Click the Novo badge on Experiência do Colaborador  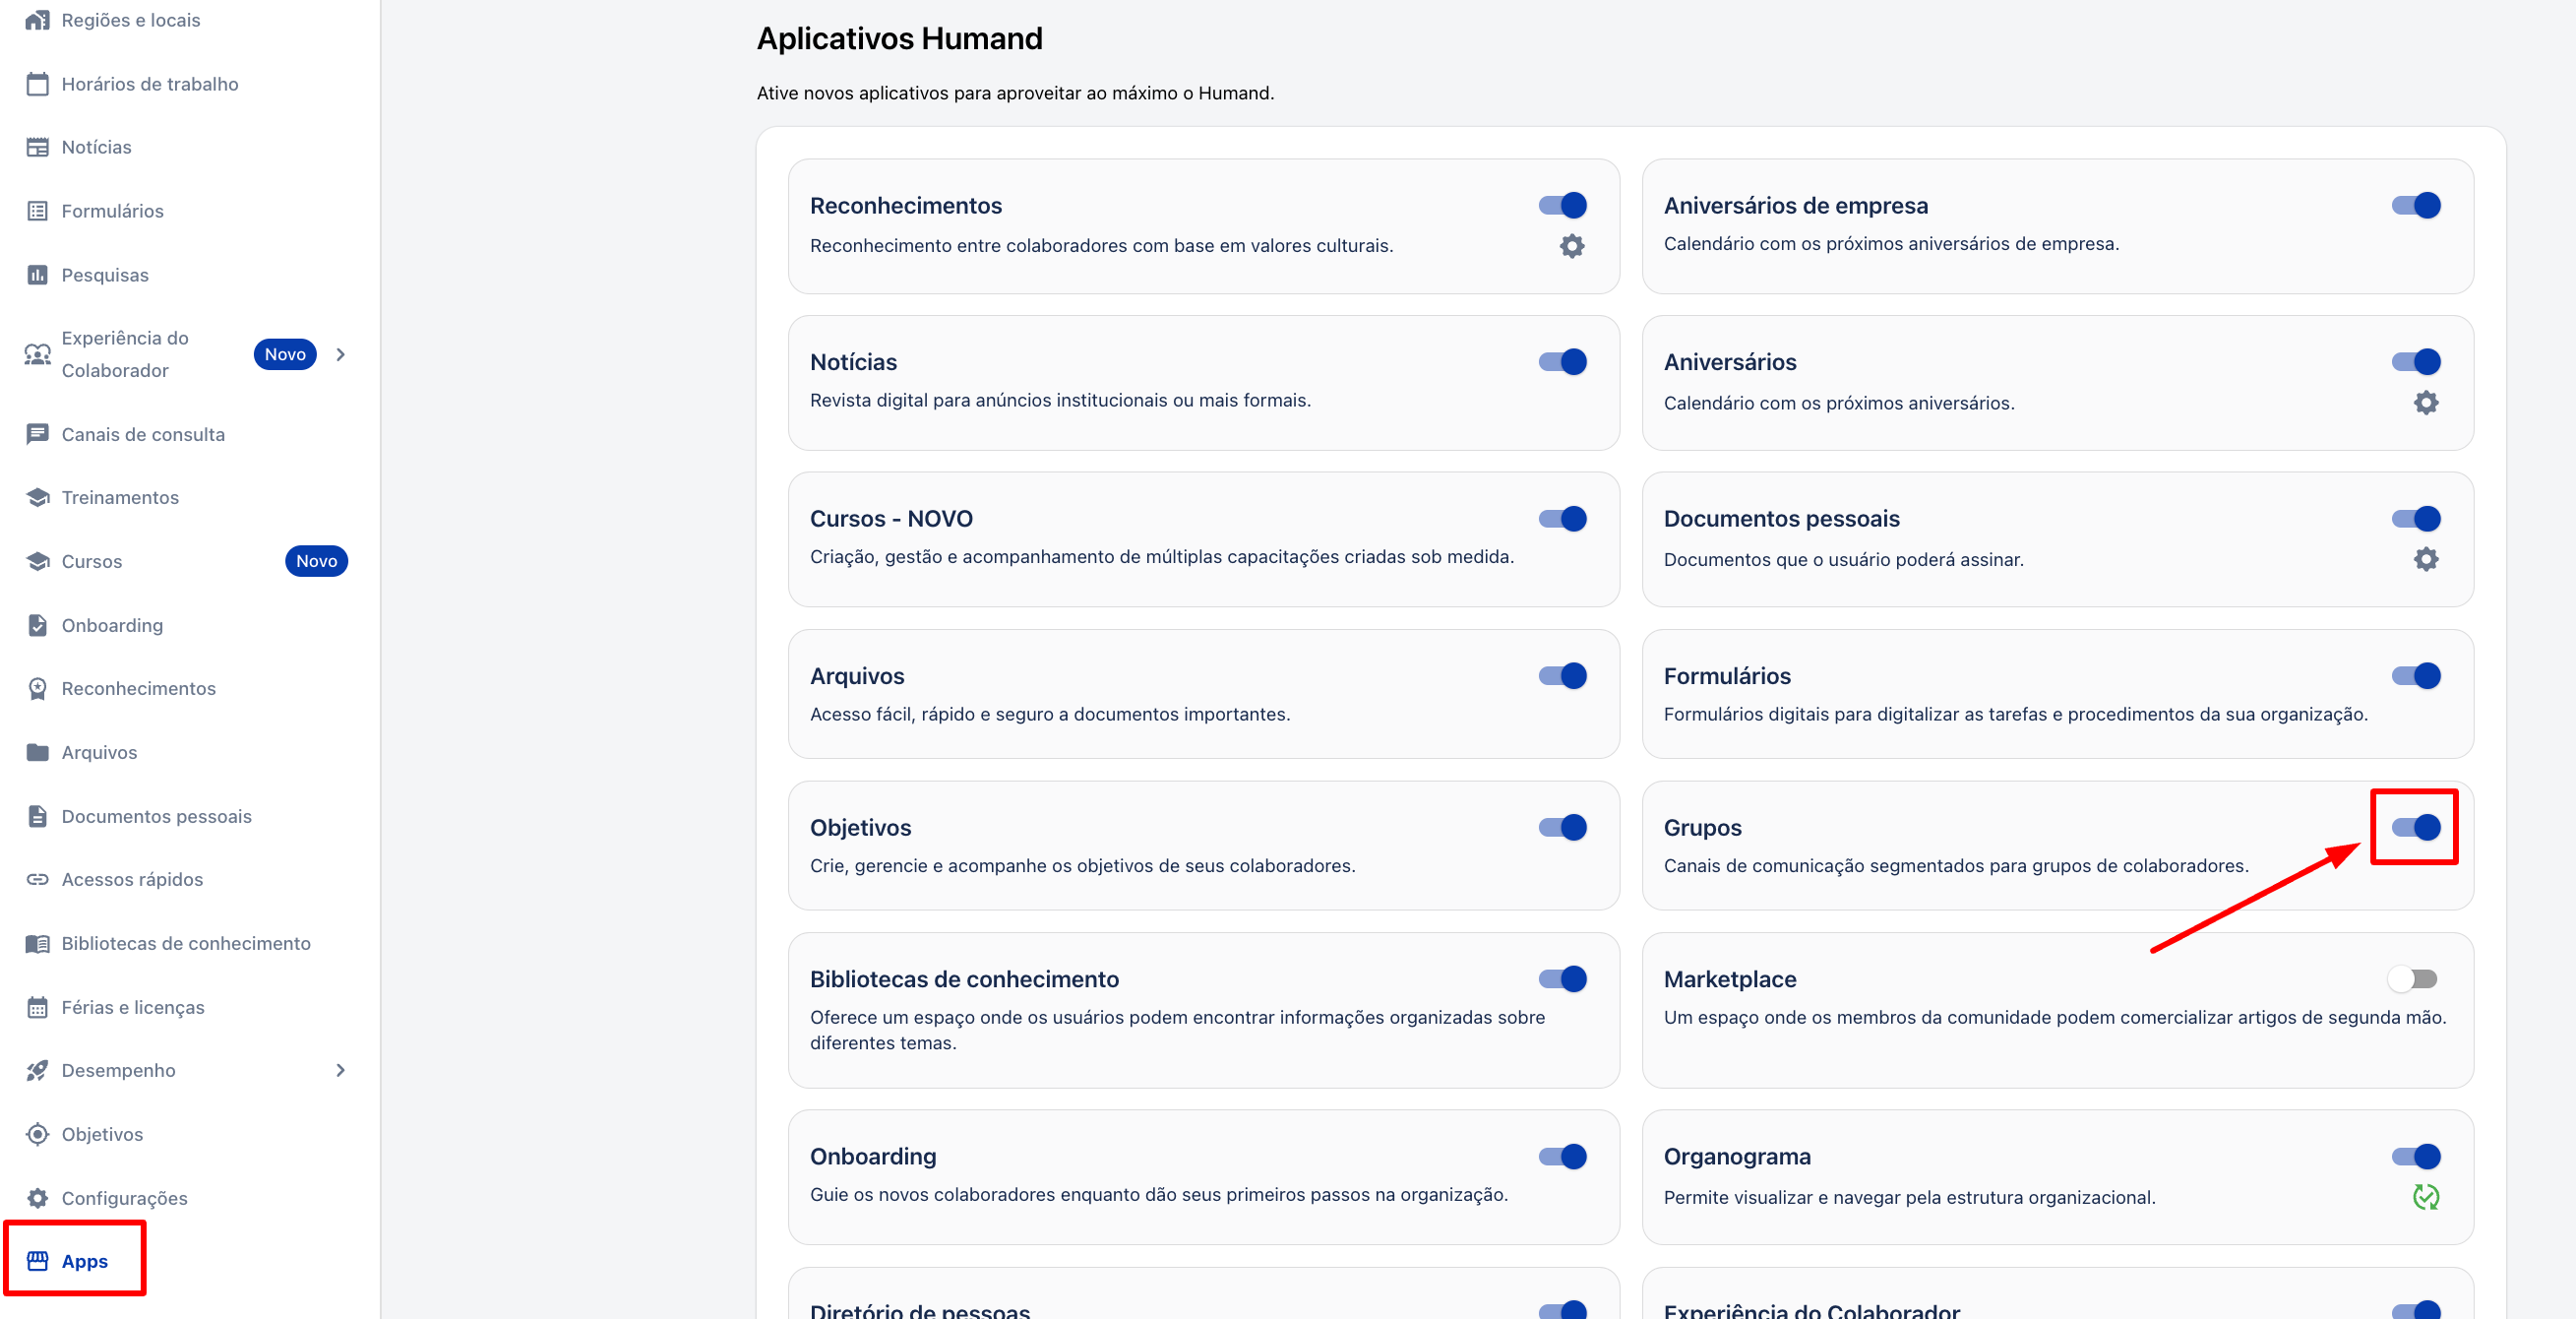pyautogui.click(x=285, y=354)
